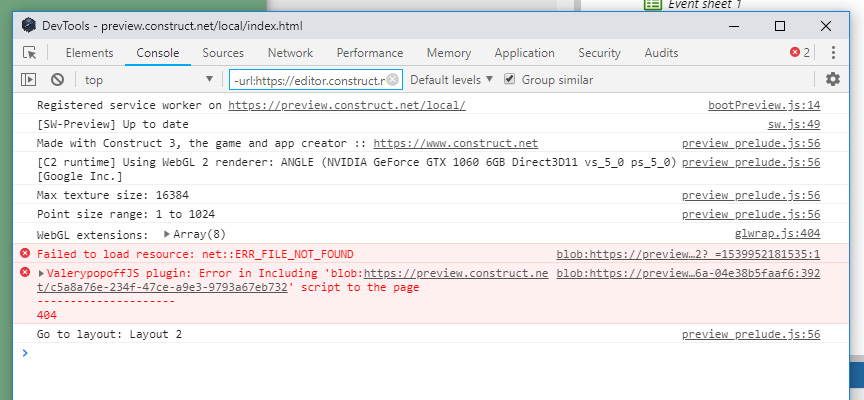This screenshot has height=400, width=864.
Task: Open blob link ending 04e38b5faaf6:392
Action: point(688,273)
